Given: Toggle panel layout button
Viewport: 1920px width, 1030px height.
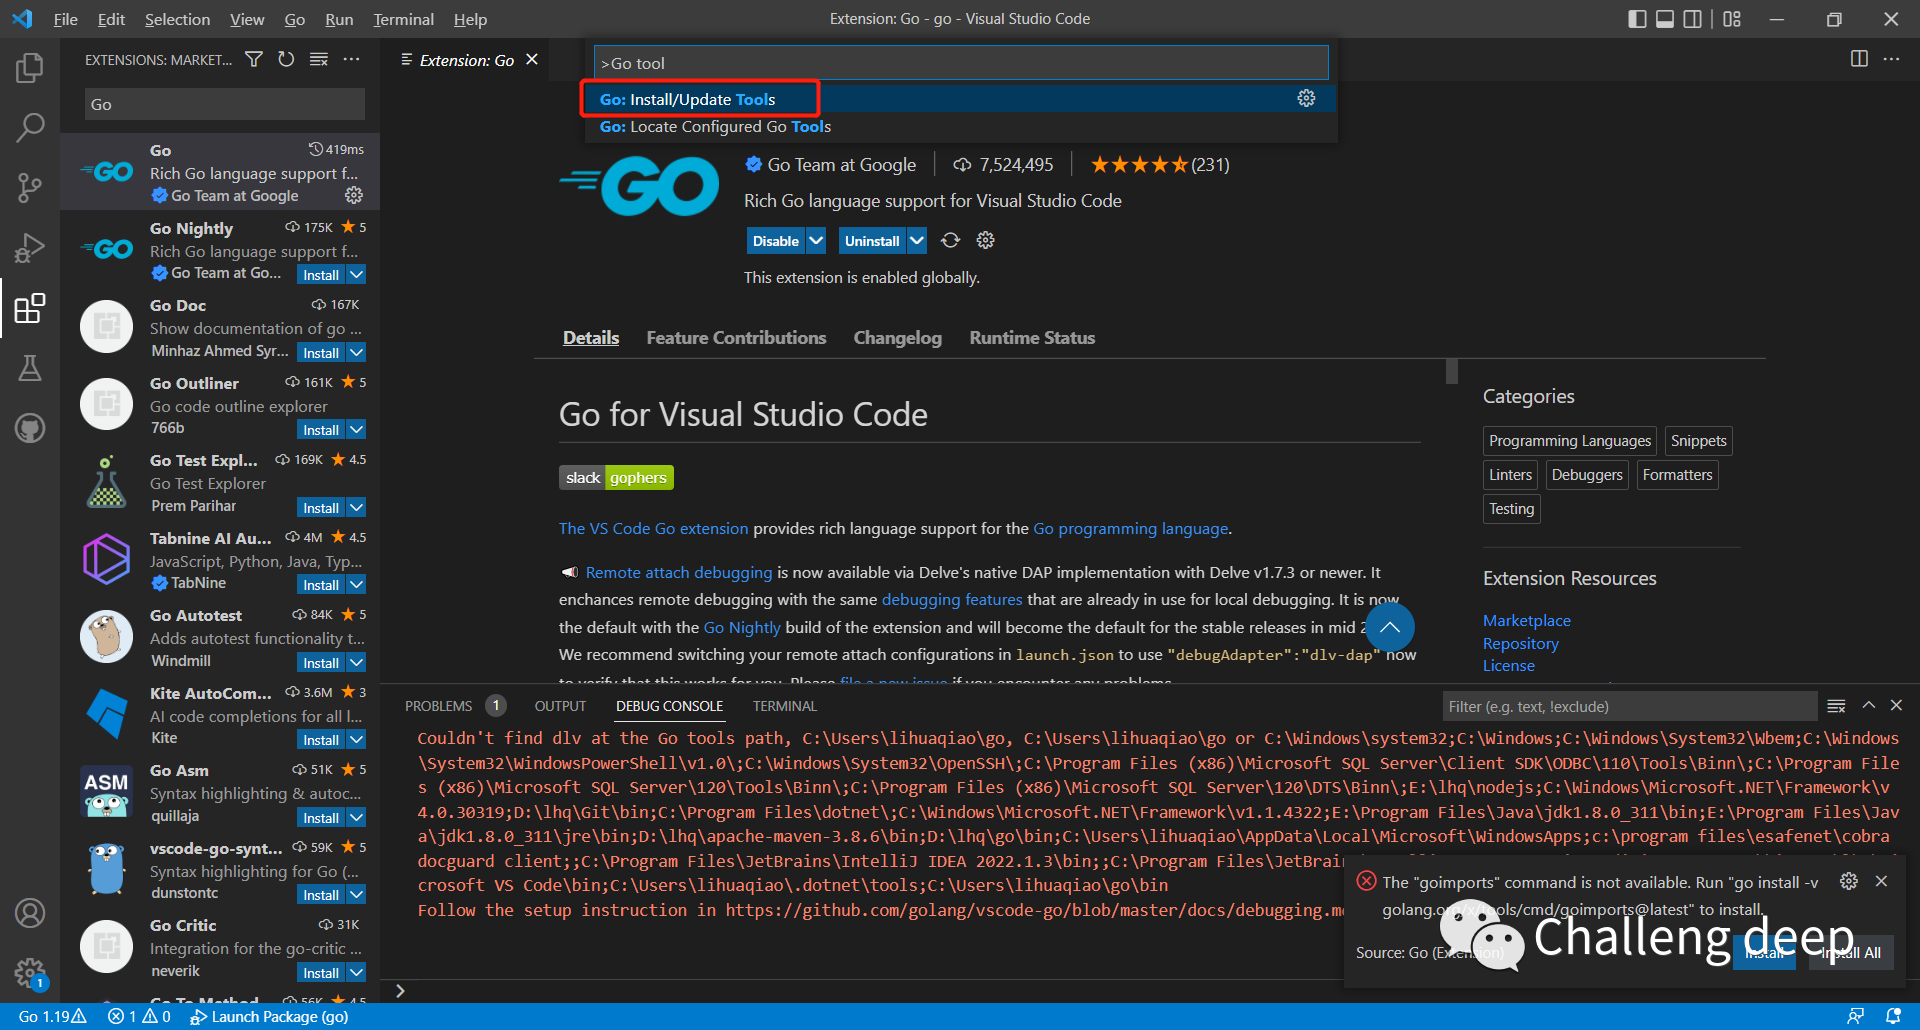Looking at the screenshot, I should coord(1665,19).
